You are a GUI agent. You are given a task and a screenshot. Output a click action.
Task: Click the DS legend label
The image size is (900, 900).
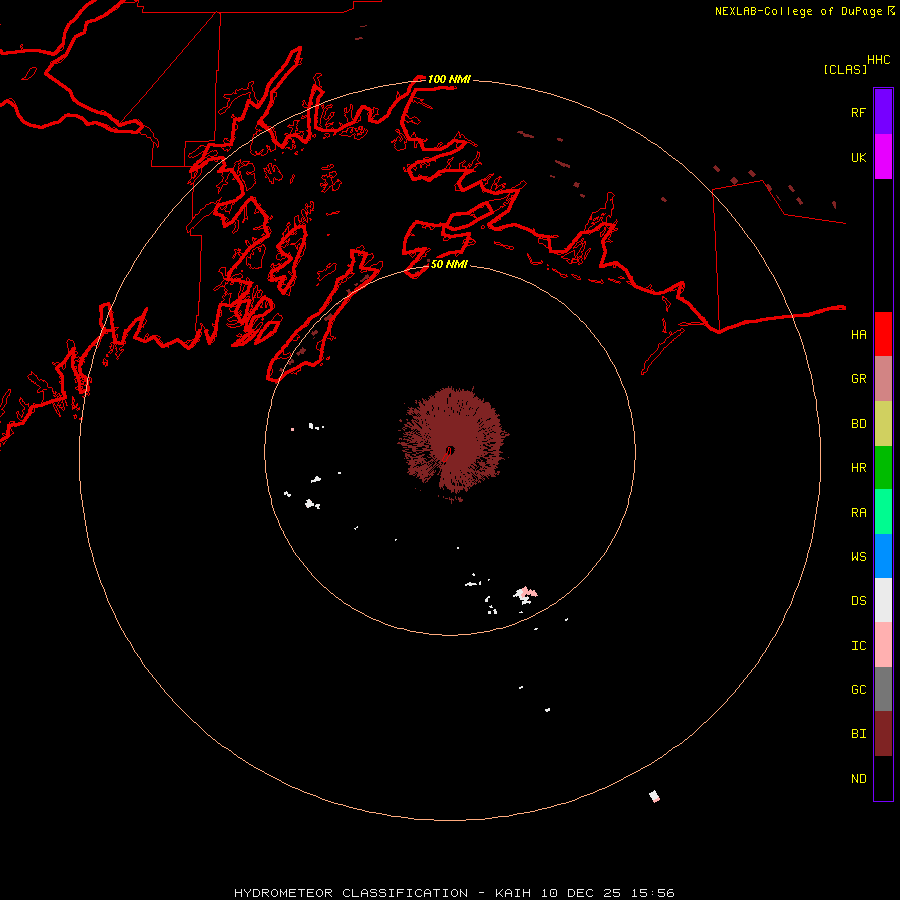pos(858,601)
